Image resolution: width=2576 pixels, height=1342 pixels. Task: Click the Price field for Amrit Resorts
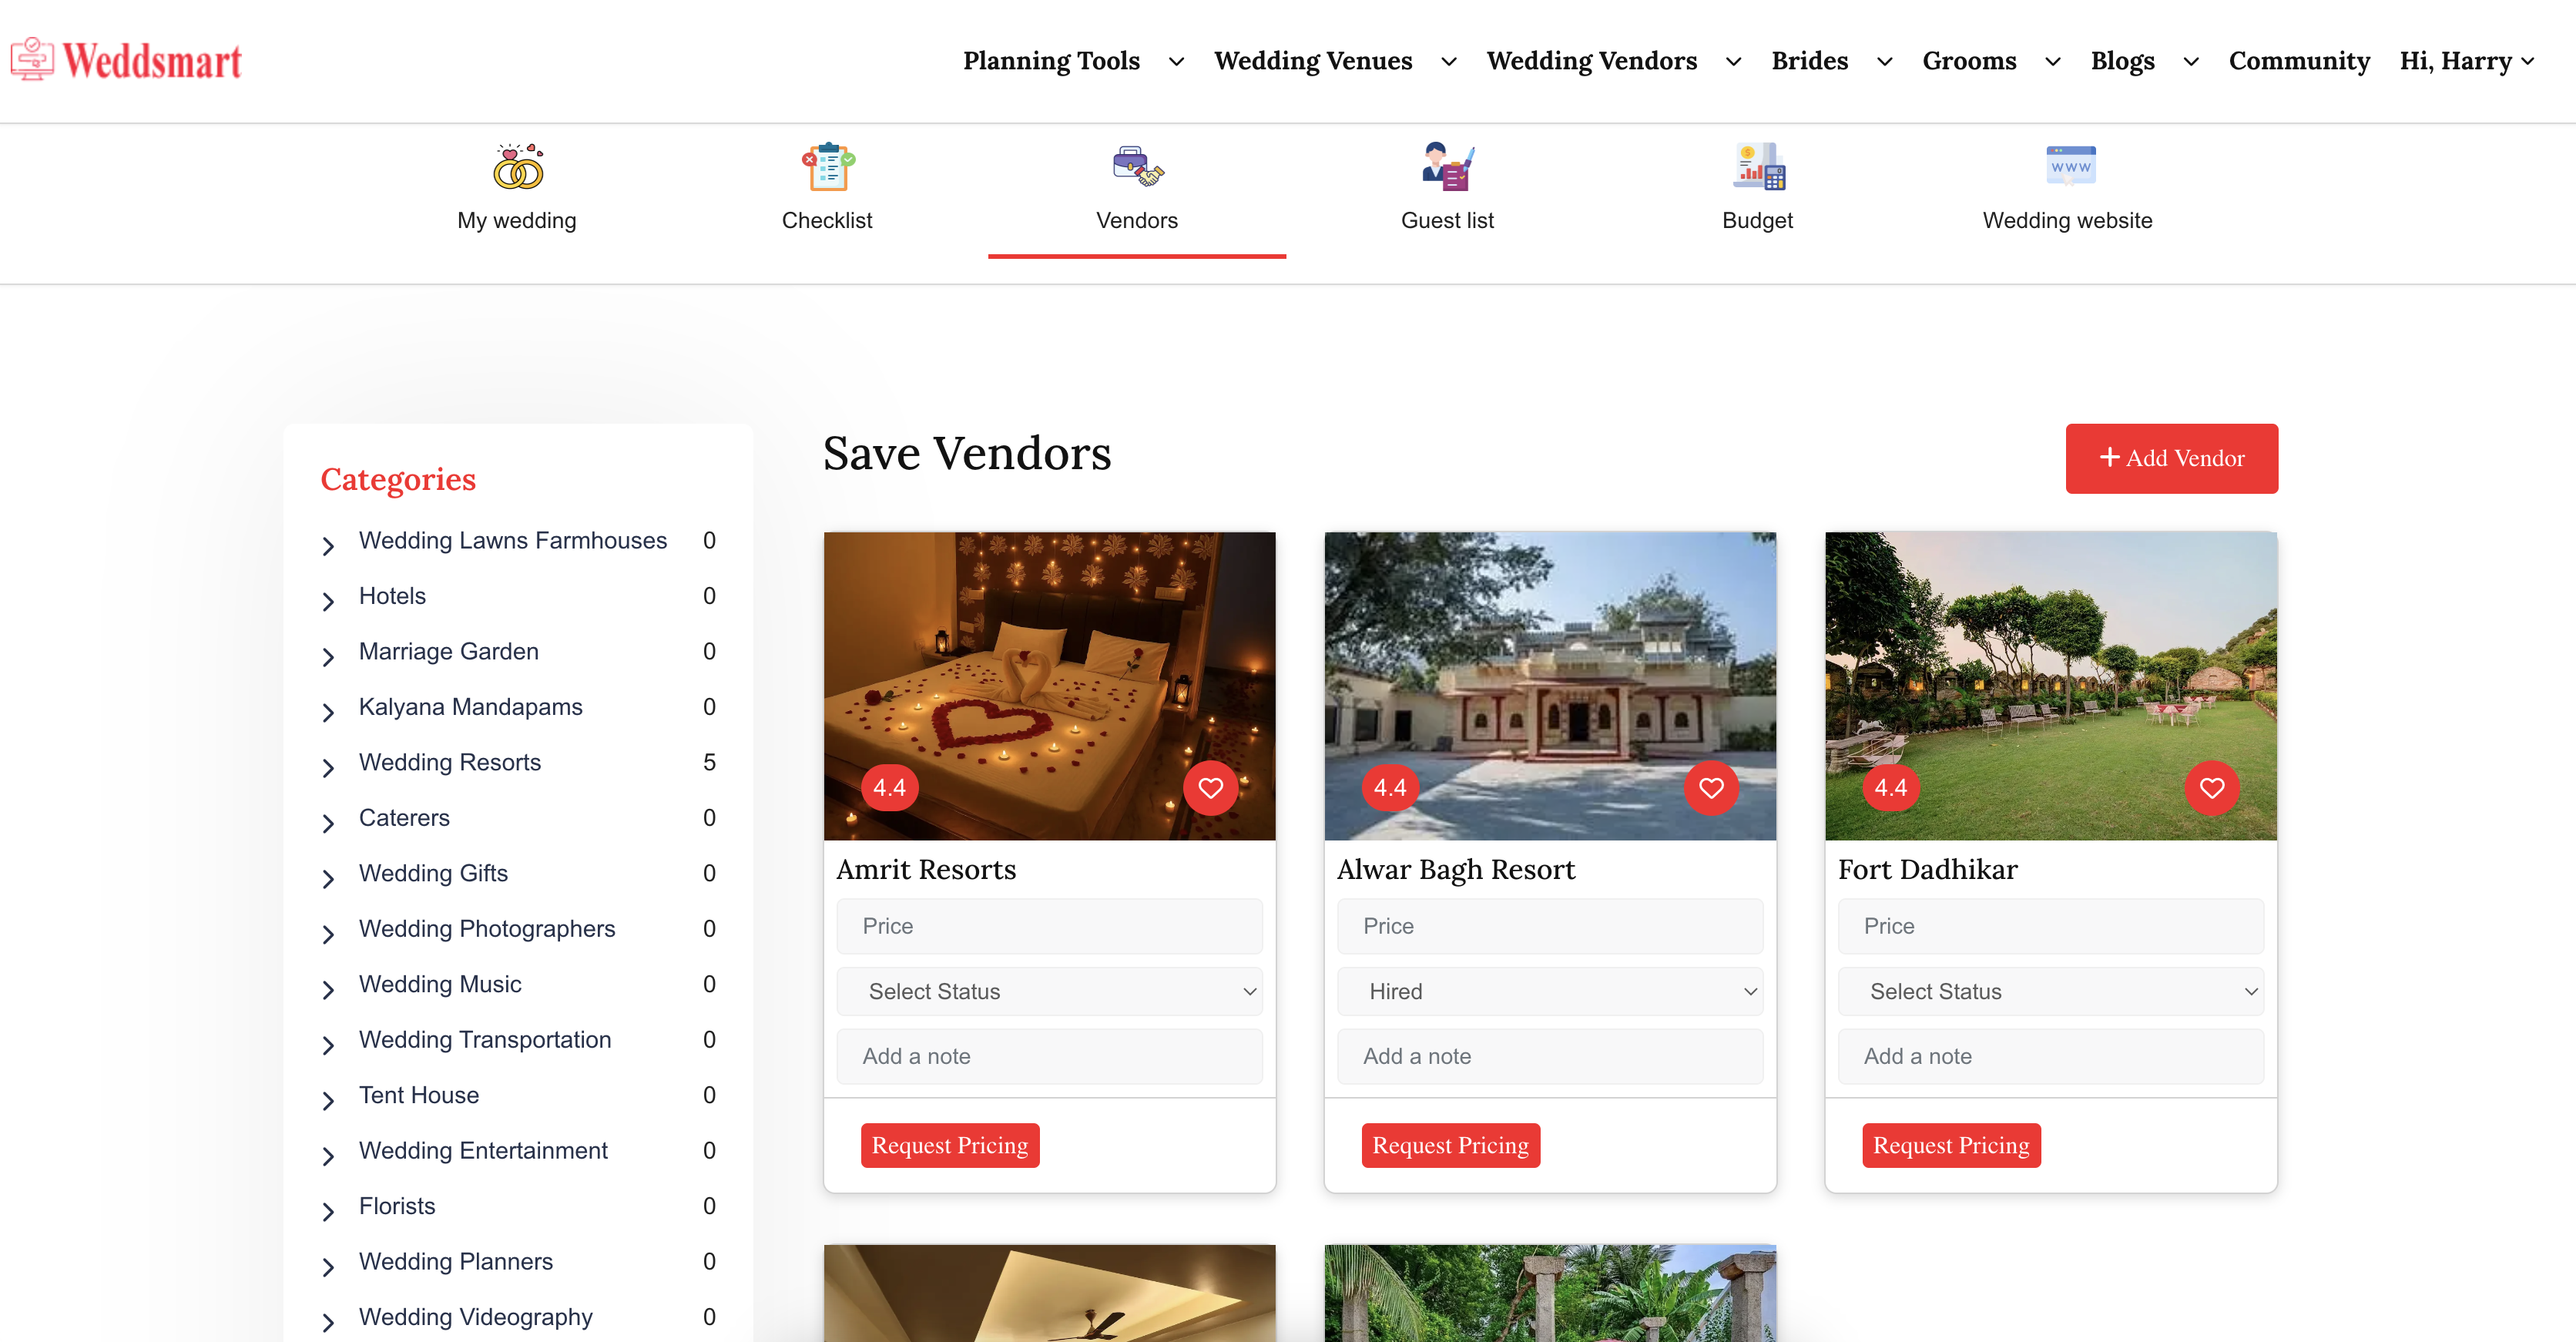(x=1049, y=926)
